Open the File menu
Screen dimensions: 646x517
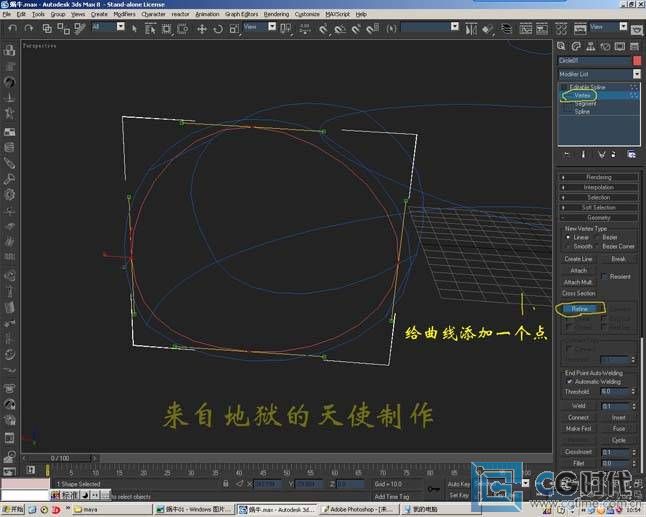[7, 14]
